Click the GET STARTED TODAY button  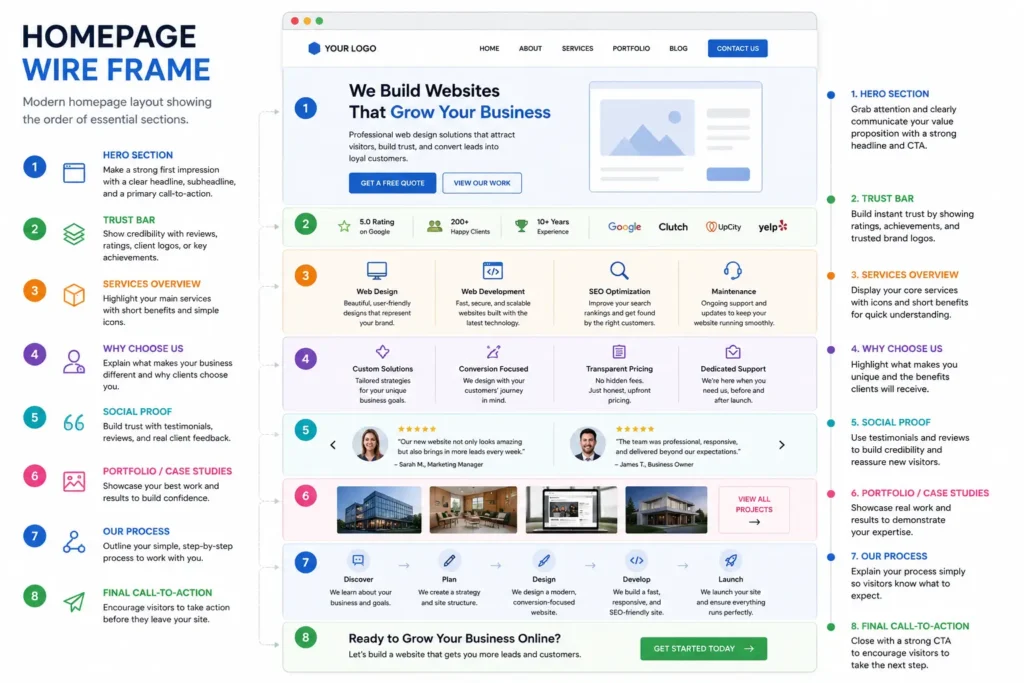tap(703, 648)
